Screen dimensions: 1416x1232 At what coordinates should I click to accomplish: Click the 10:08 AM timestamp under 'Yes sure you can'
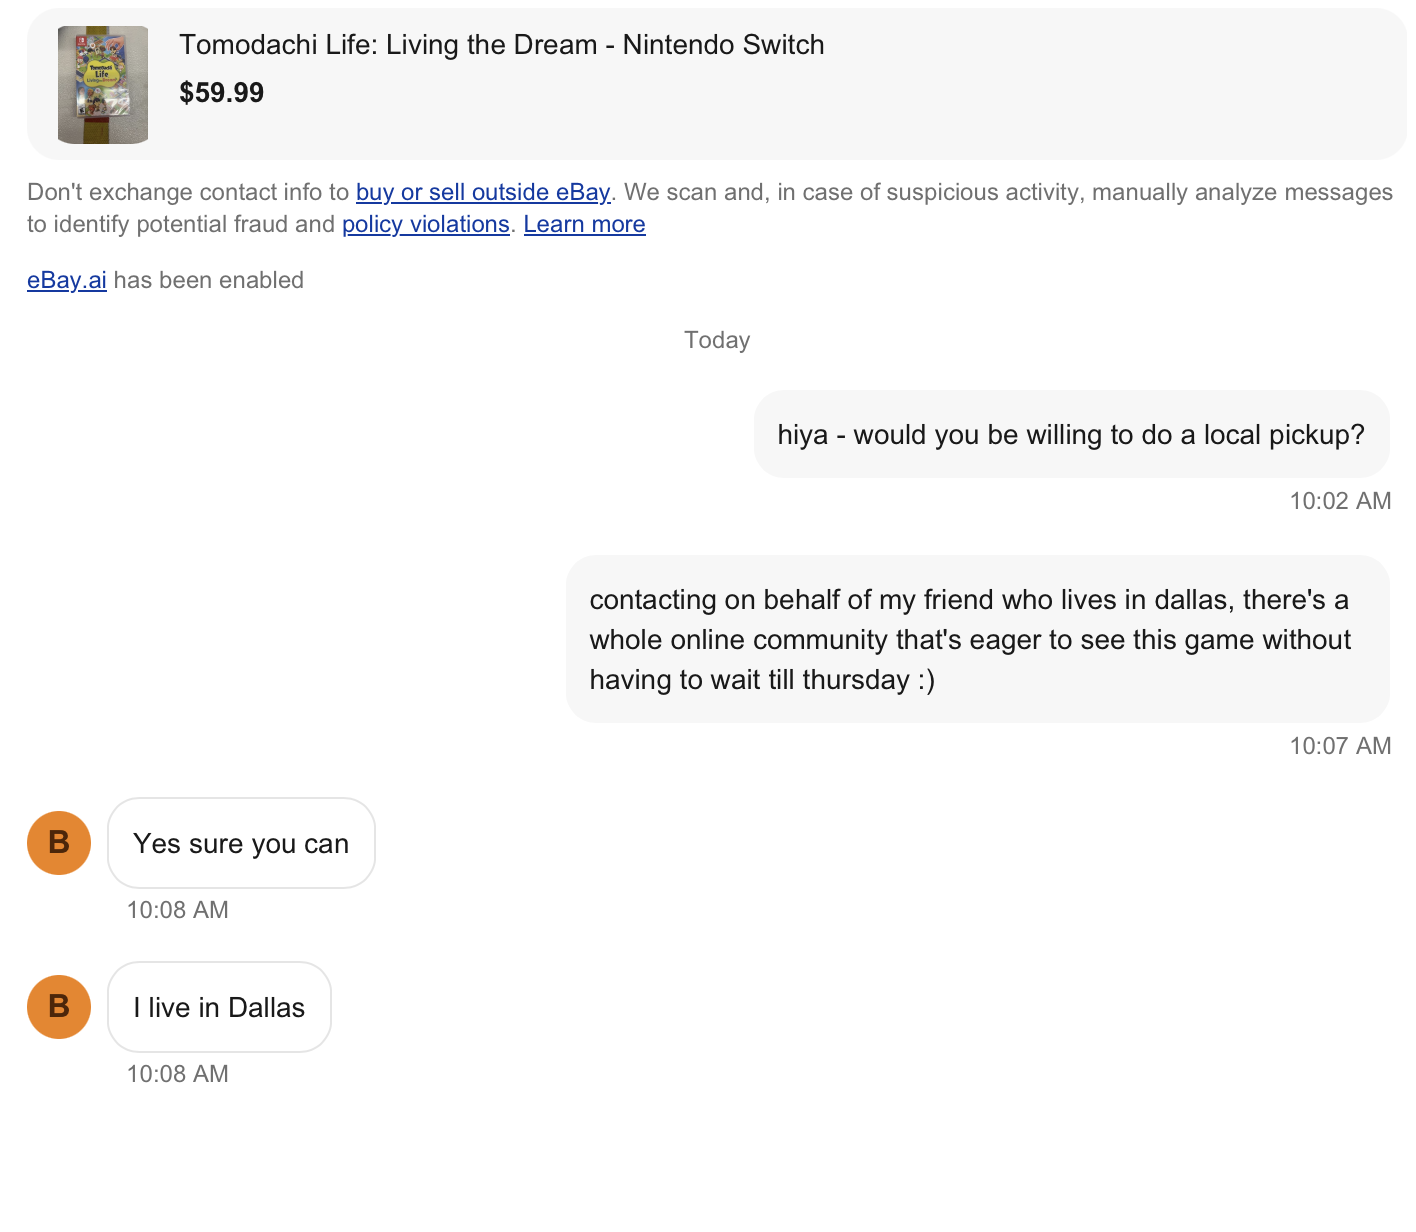[178, 910]
